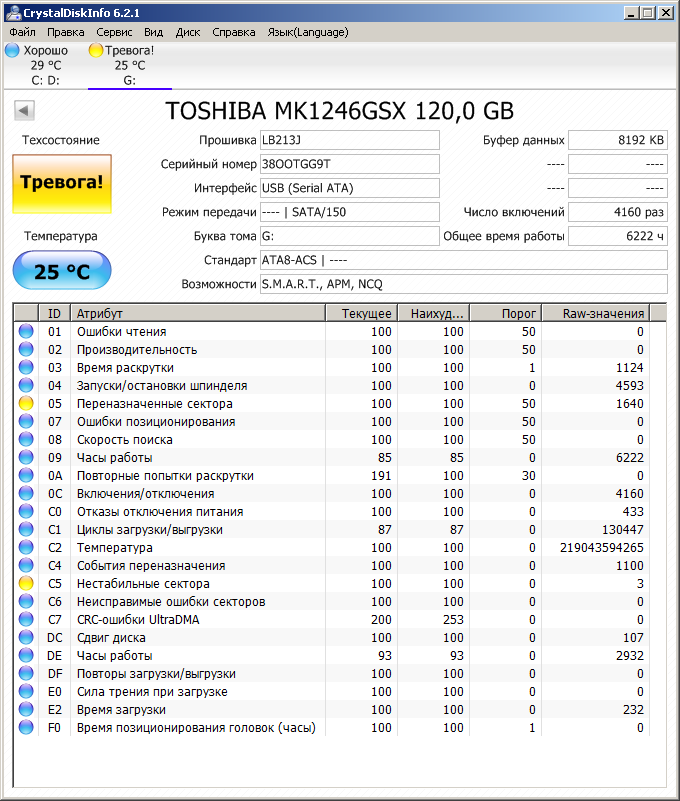Click status icon for Циклы загрузки/выгрузки
This screenshot has width=680, height=801.
point(26,529)
